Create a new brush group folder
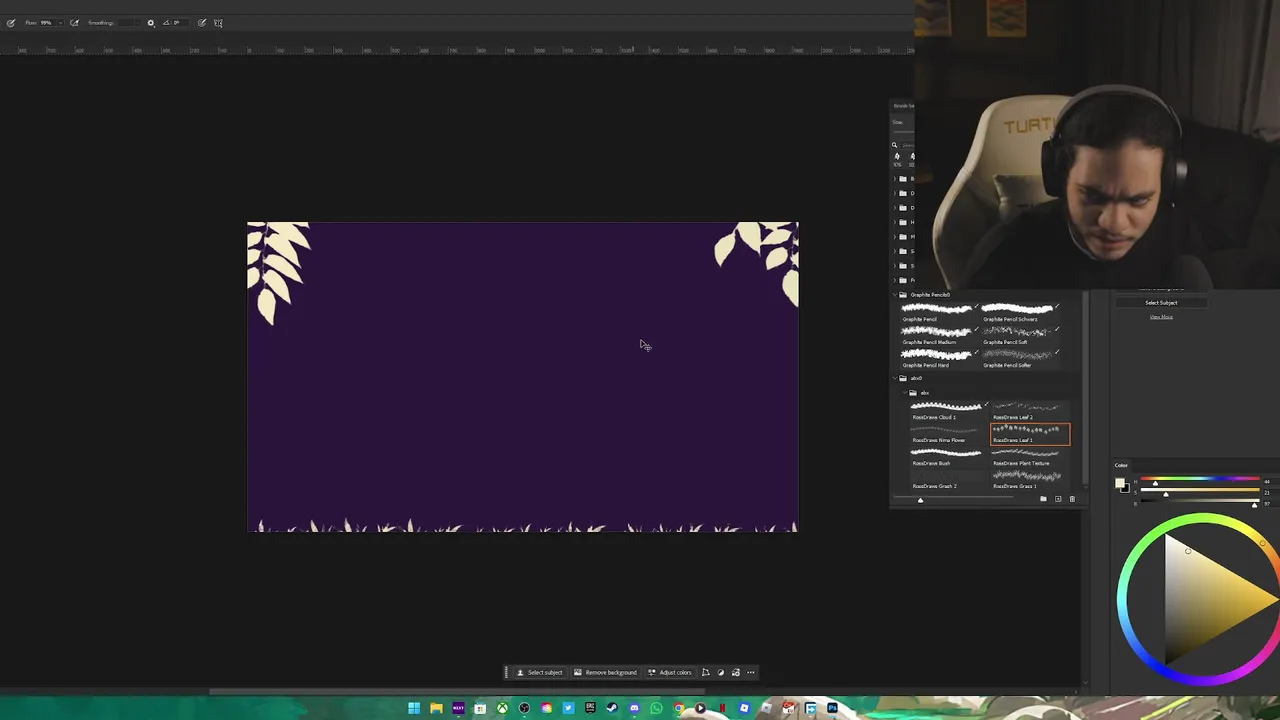This screenshot has width=1280, height=720. [x=1043, y=499]
